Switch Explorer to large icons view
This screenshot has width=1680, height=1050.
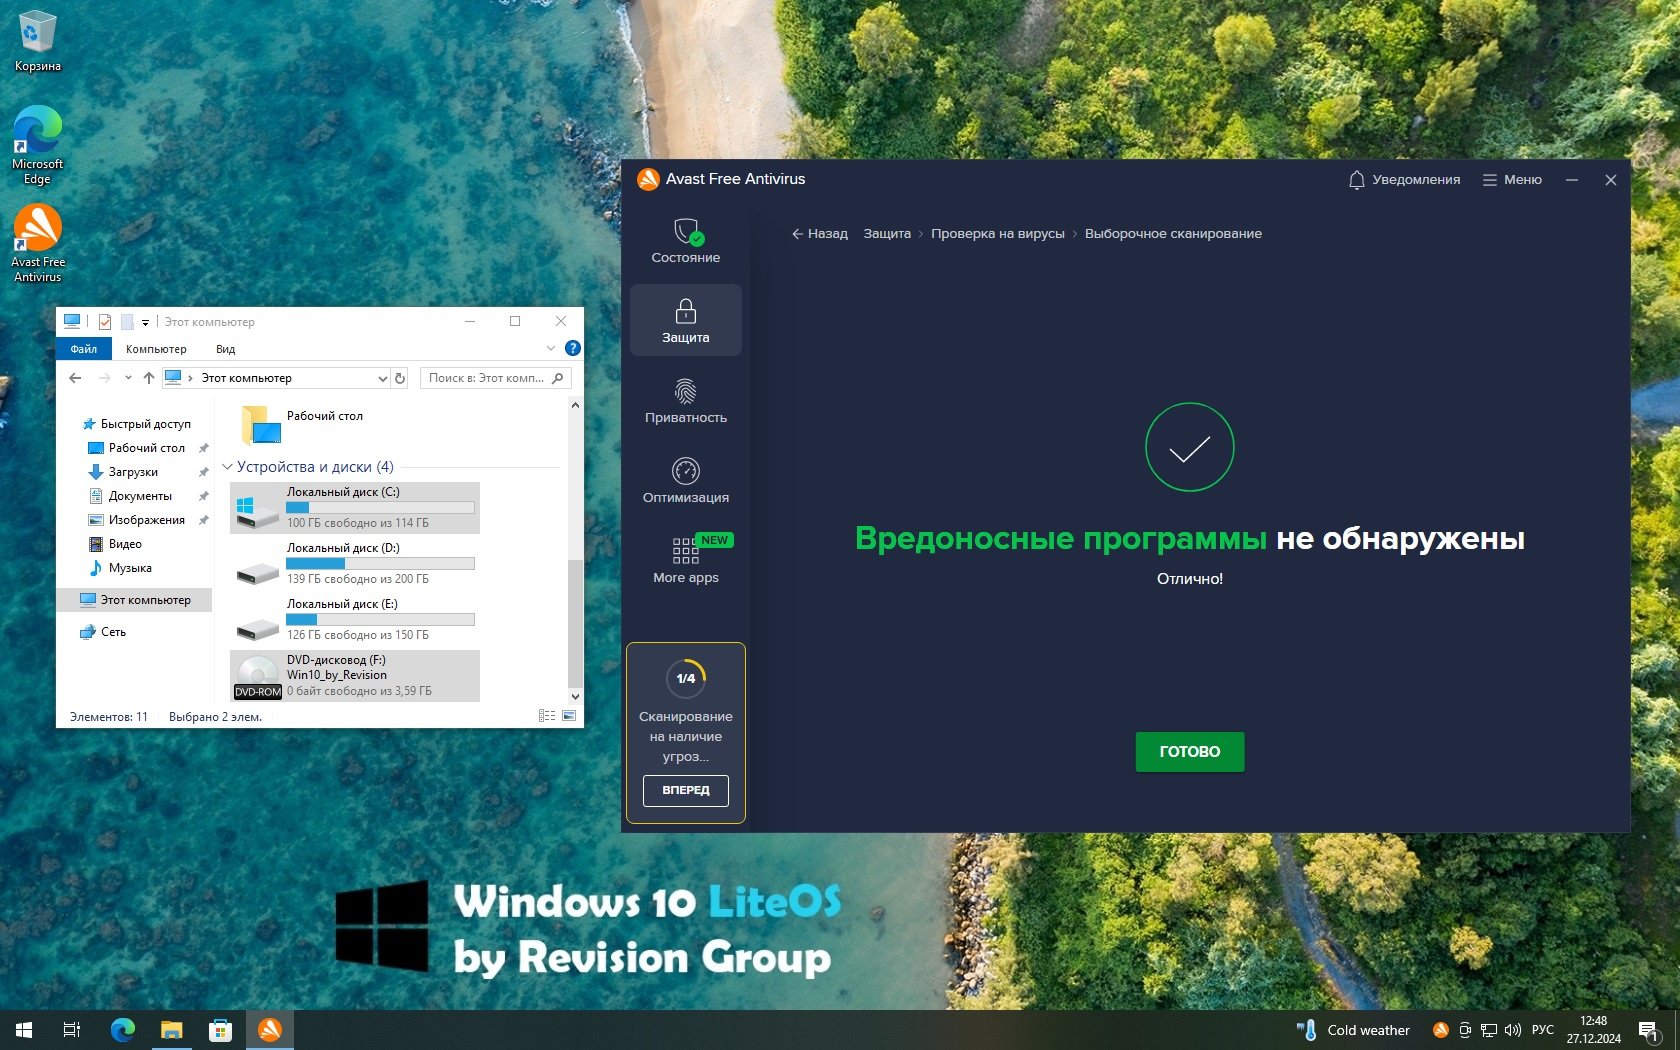tap(569, 716)
